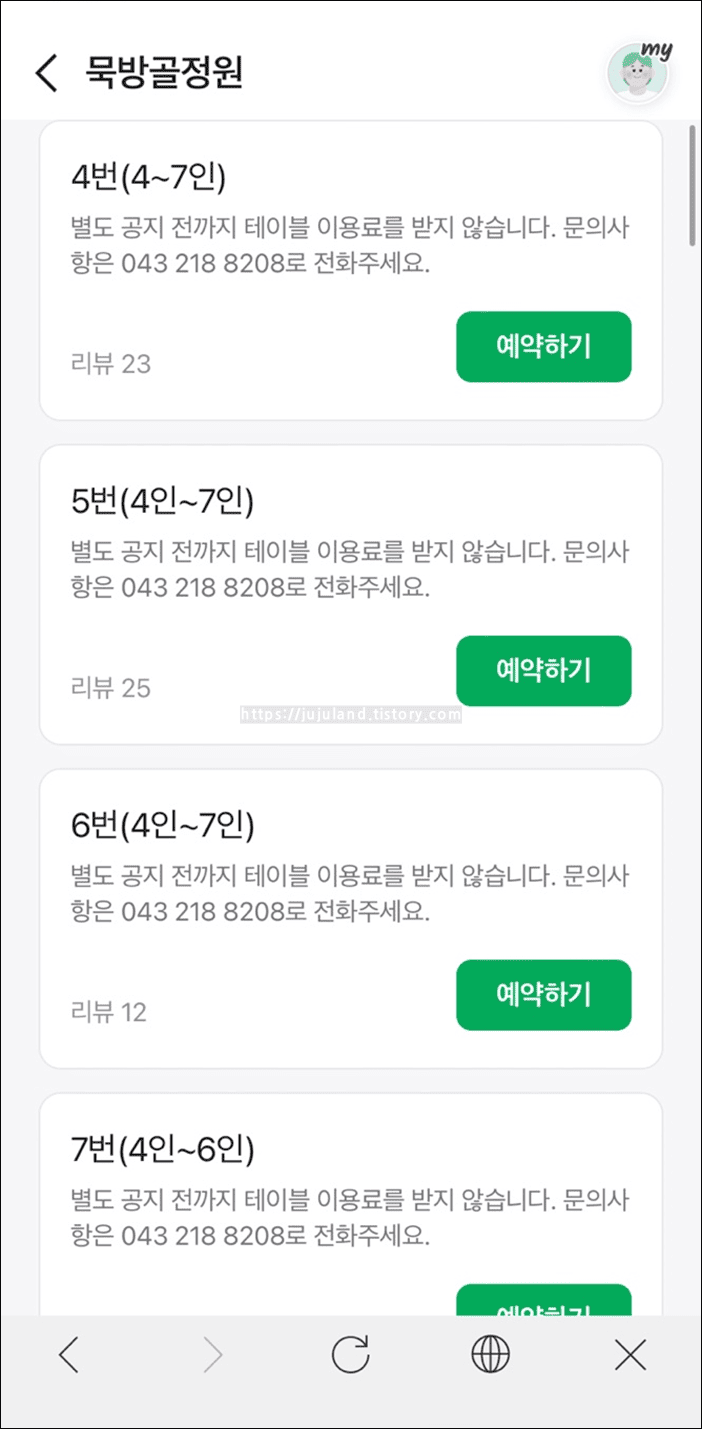Image resolution: width=702 pixels, height=1429 pixels.
Task: Navigate back using top-left chevron arrow
Action: 46,73
